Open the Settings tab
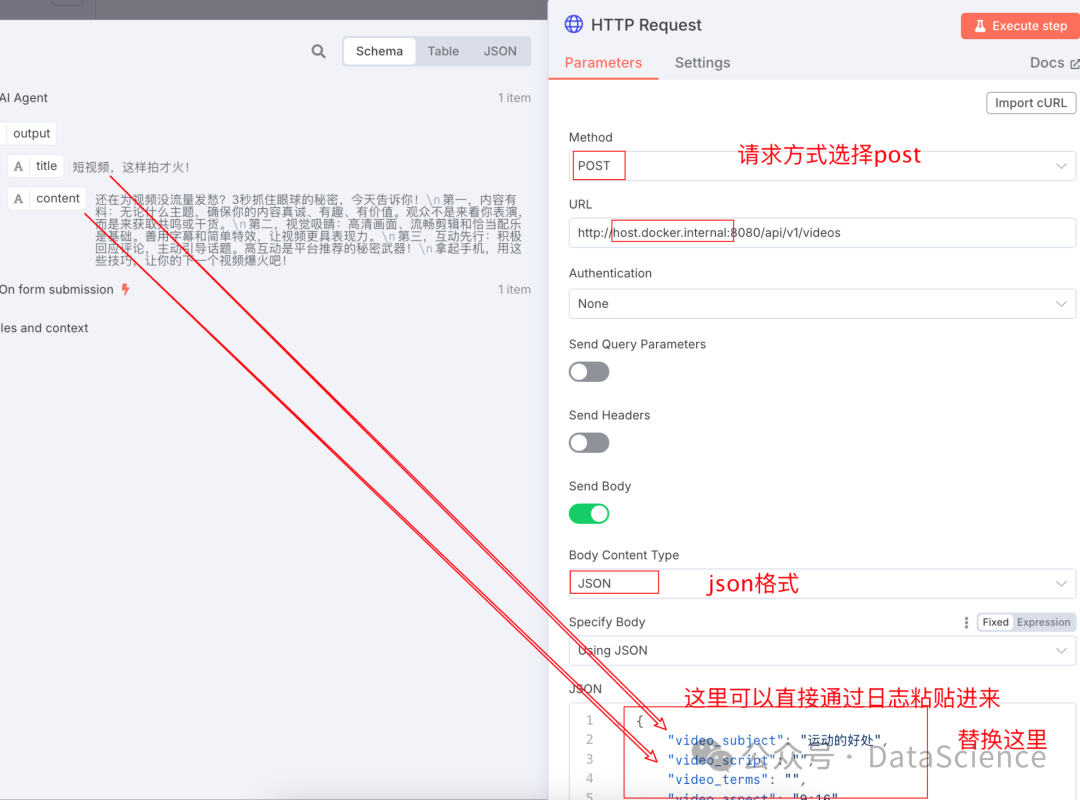Screen dimensions: 1080x800 703,63
